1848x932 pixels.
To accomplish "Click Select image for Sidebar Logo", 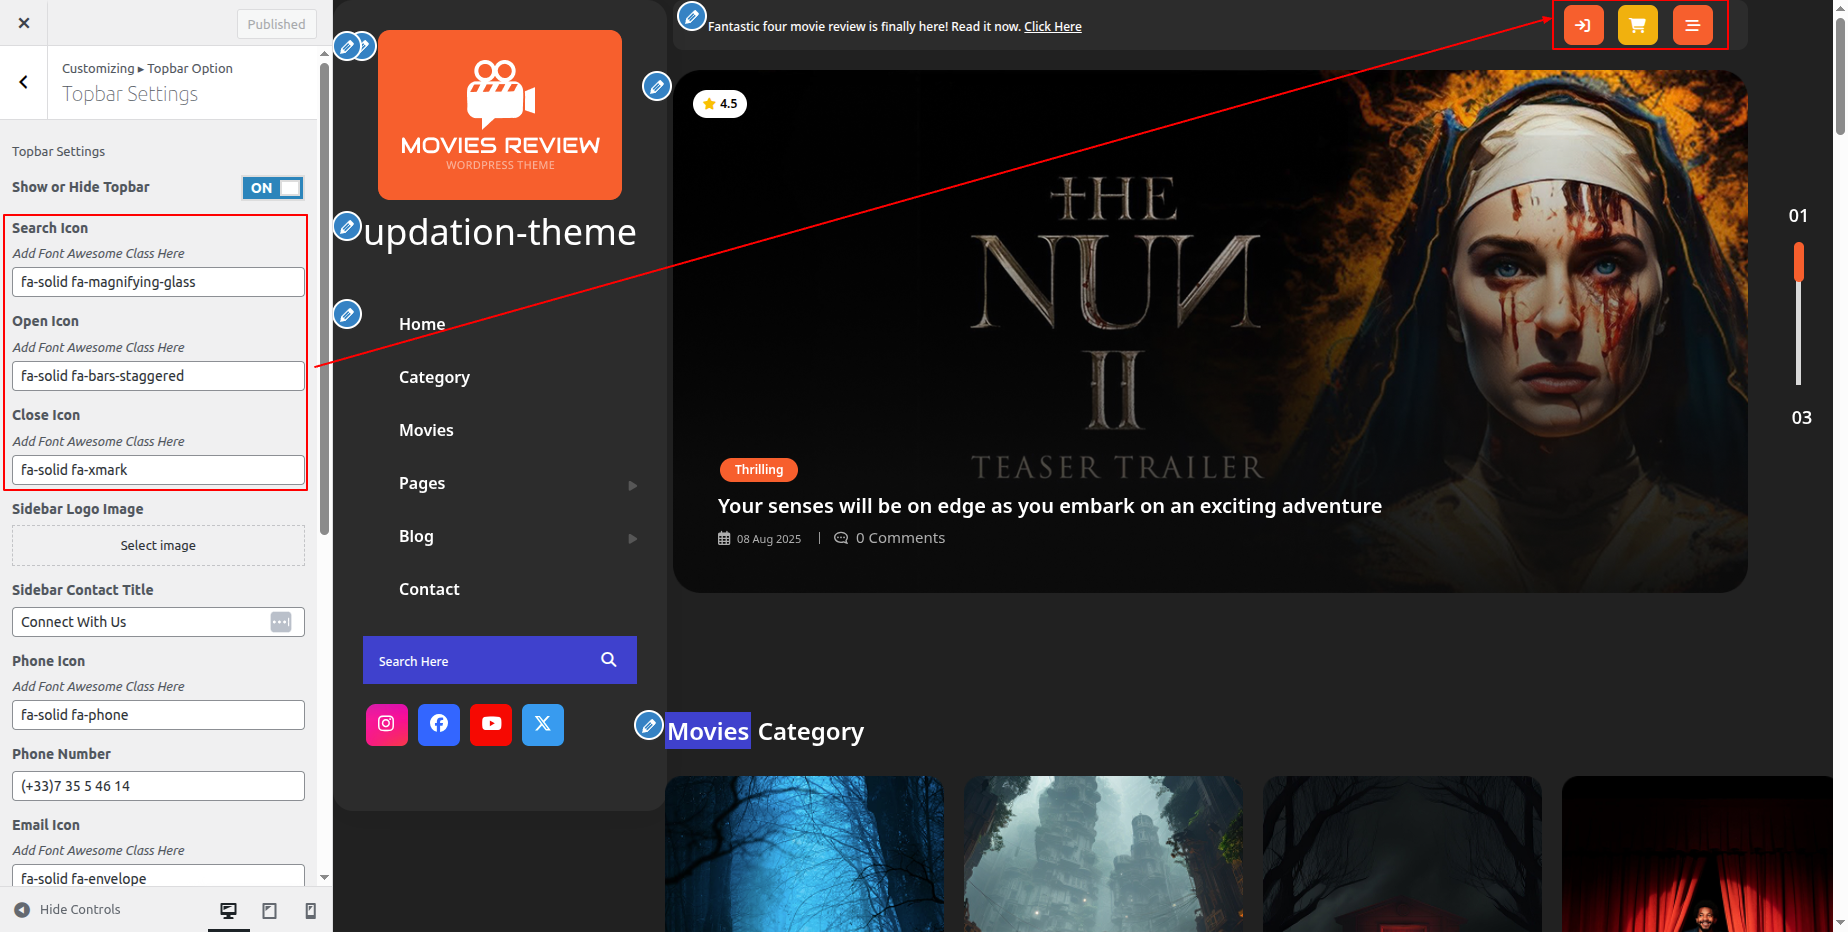I will tap(158, 546).
